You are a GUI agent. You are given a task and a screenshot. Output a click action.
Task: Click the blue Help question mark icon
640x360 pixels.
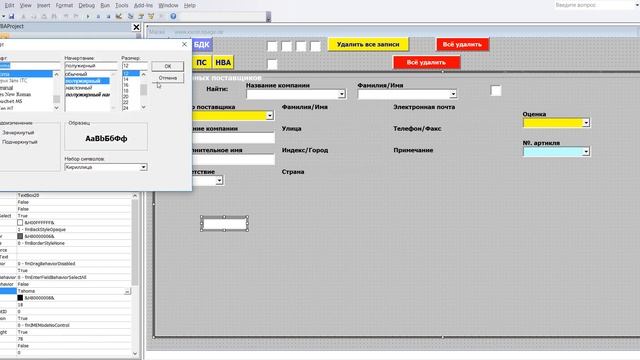pos(173,16)
